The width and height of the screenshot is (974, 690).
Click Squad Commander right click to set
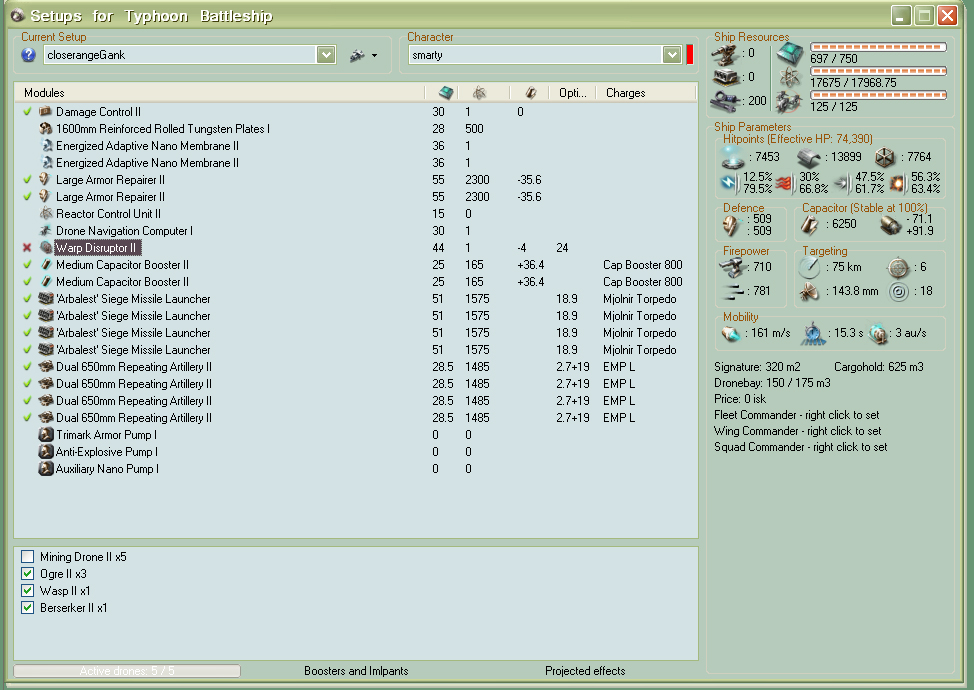(800, 447)
